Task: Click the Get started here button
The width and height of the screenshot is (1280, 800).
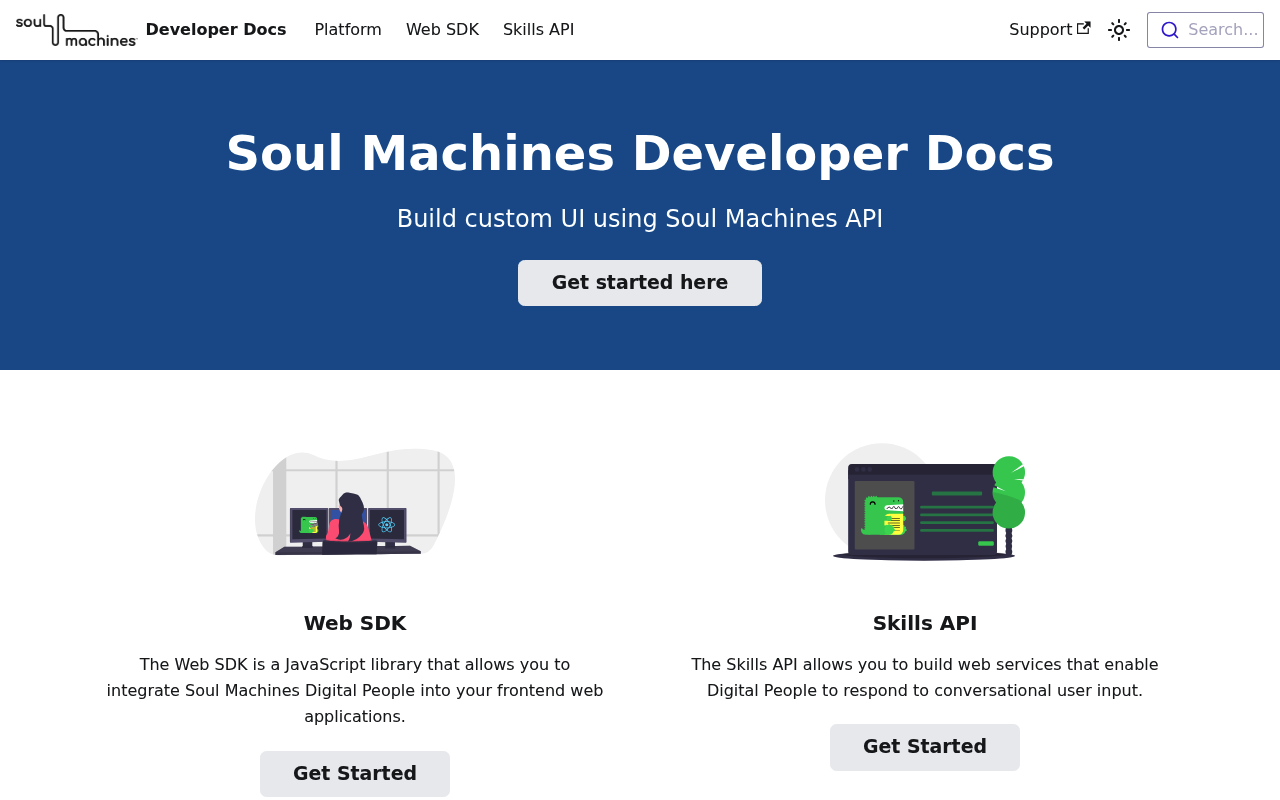Action: (640, 283)
